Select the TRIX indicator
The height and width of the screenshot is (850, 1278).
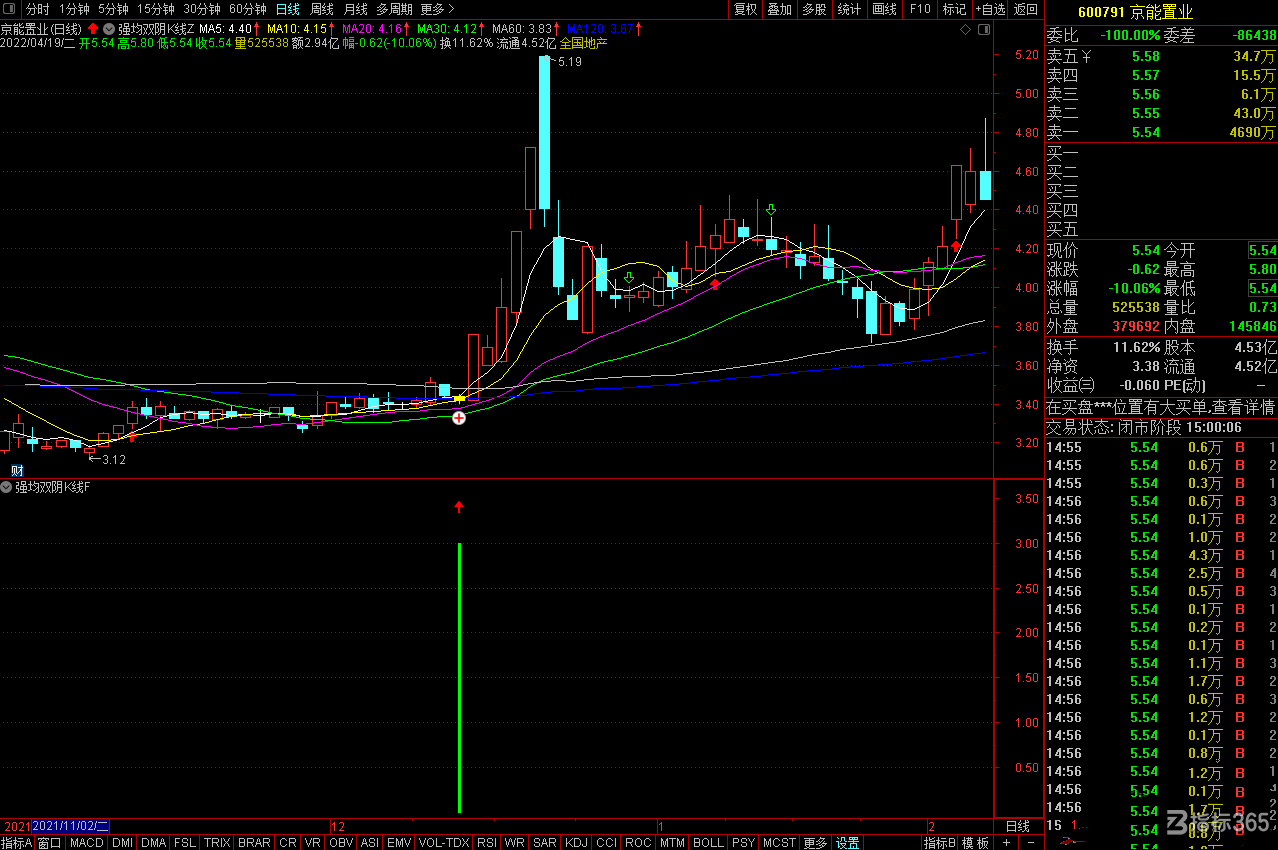[x=217, y=842]
